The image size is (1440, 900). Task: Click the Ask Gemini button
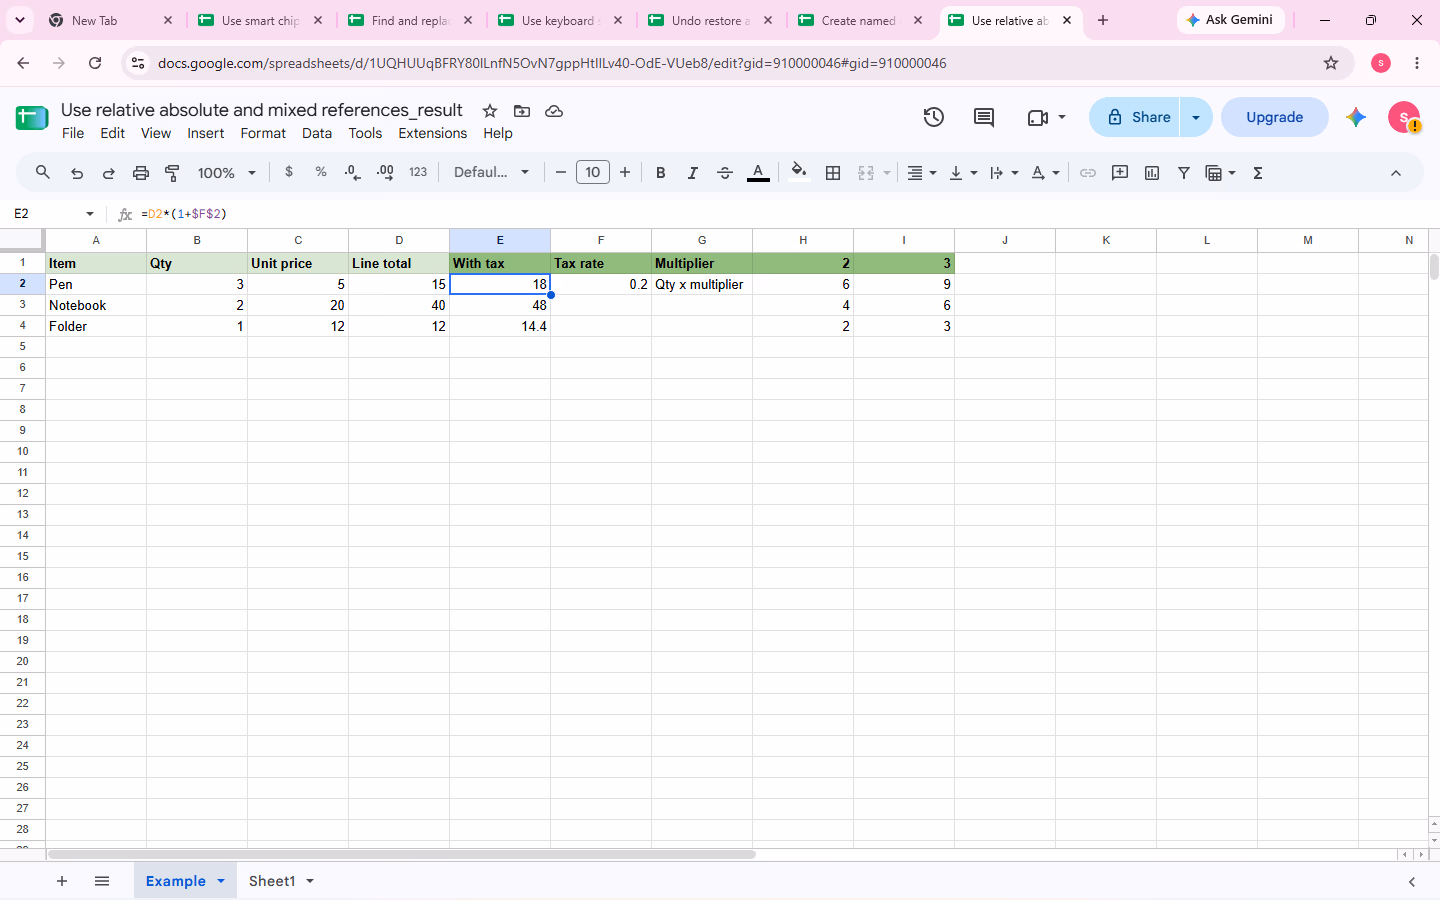coord(1230,20)
